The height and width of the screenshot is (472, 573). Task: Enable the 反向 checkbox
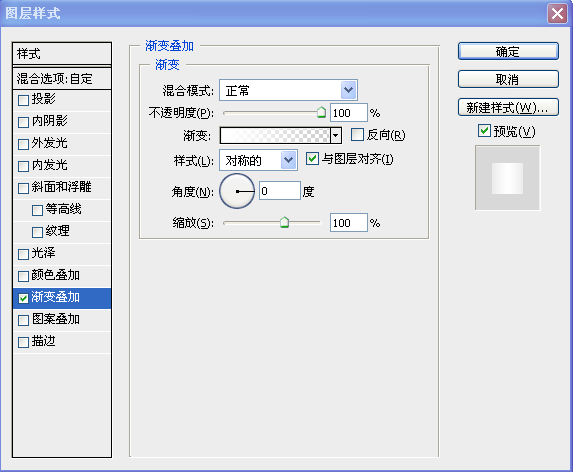(357, 134)
